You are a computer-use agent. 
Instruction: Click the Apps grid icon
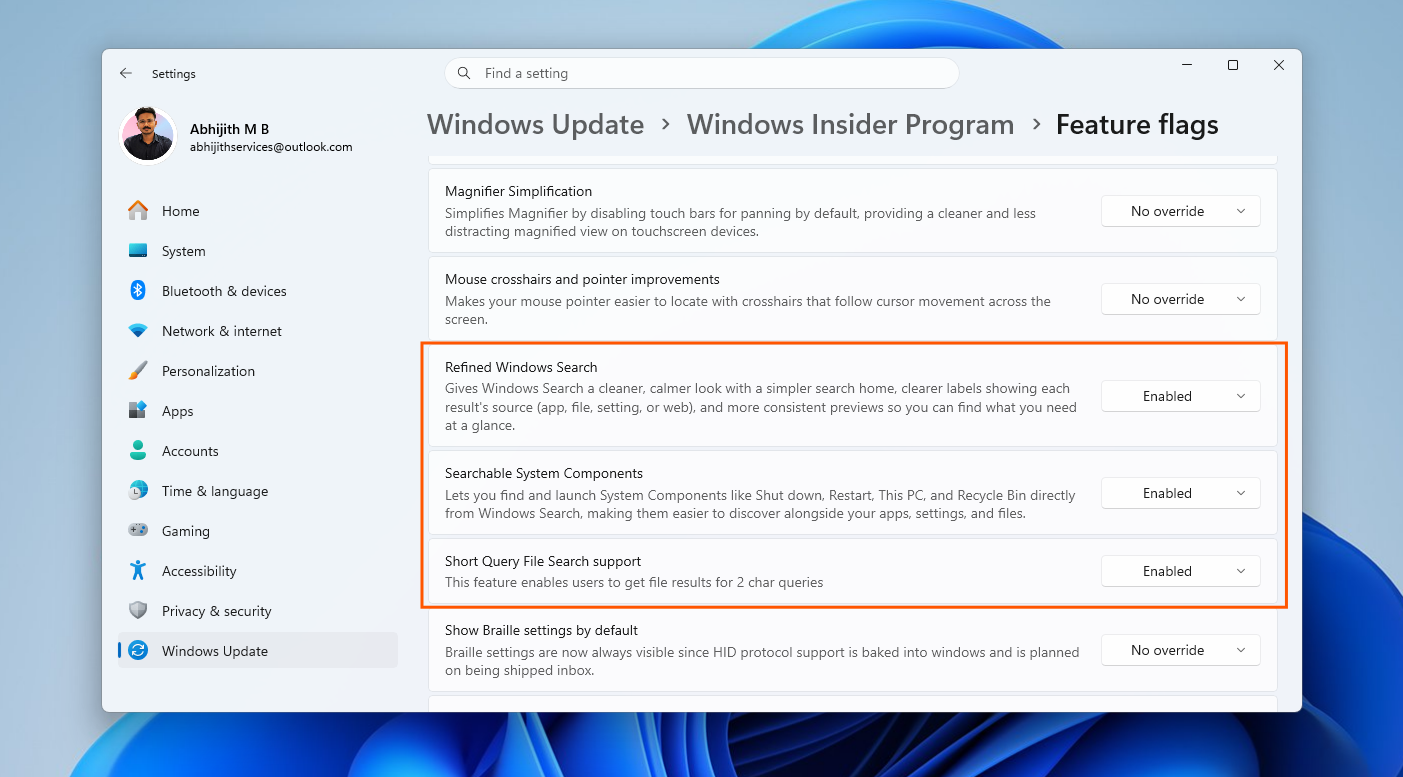tap(138, 411)
